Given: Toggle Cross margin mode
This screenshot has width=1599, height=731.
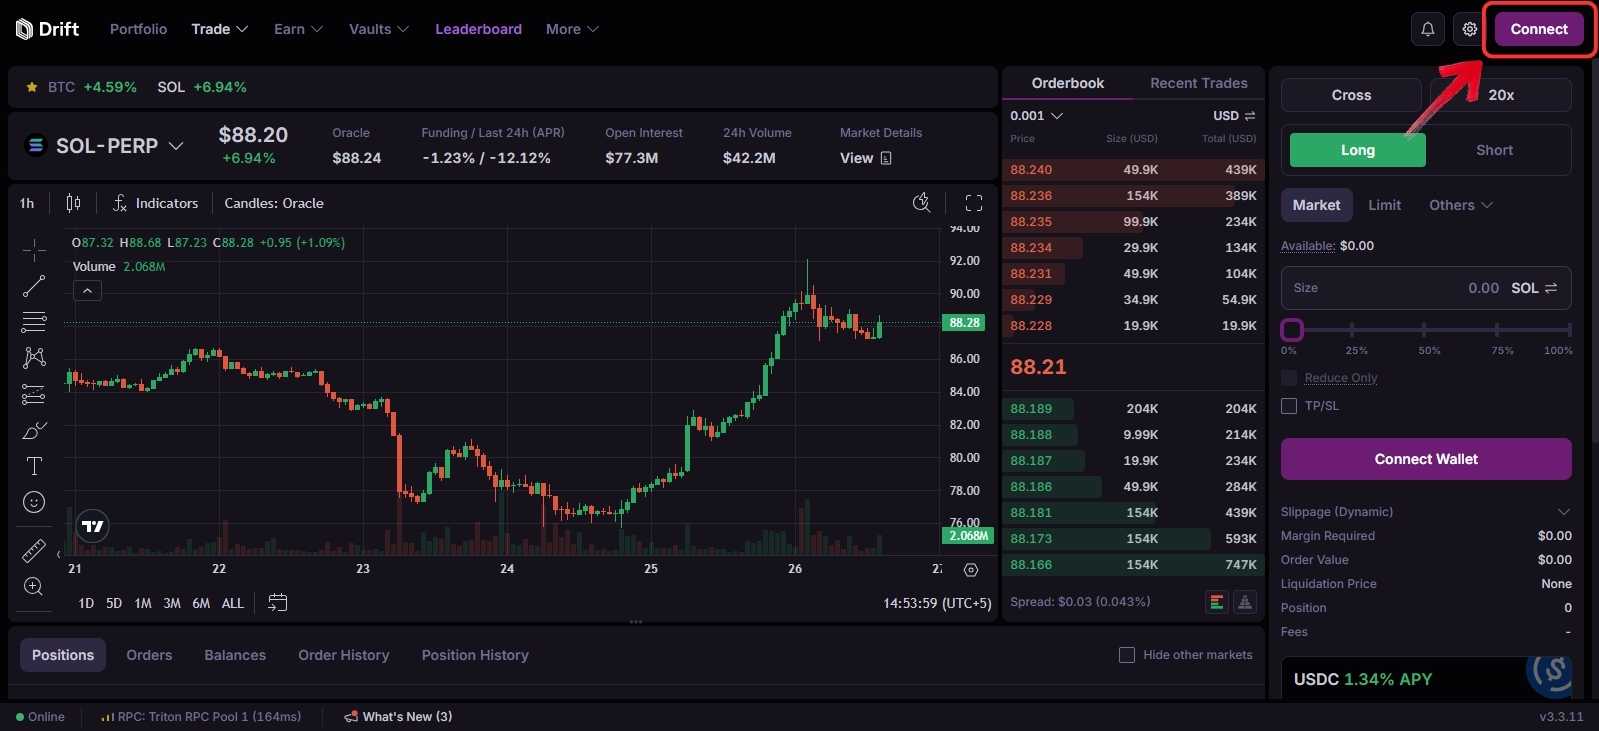Looking at the screenshot, I should coord(1351,95).
